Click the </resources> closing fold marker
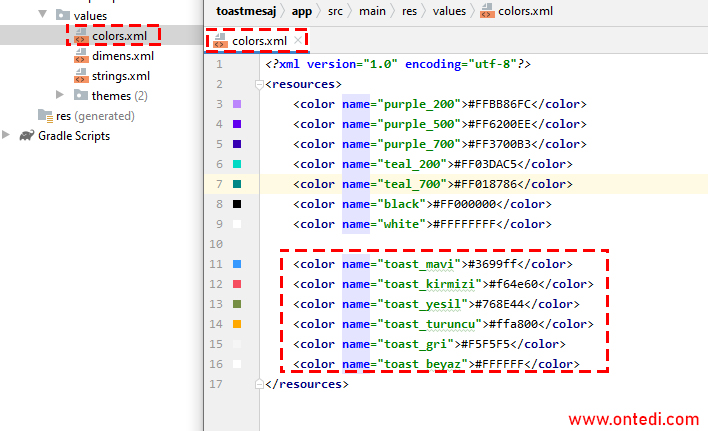The height and width of the screenshot is (431, 708). [259, 384]
